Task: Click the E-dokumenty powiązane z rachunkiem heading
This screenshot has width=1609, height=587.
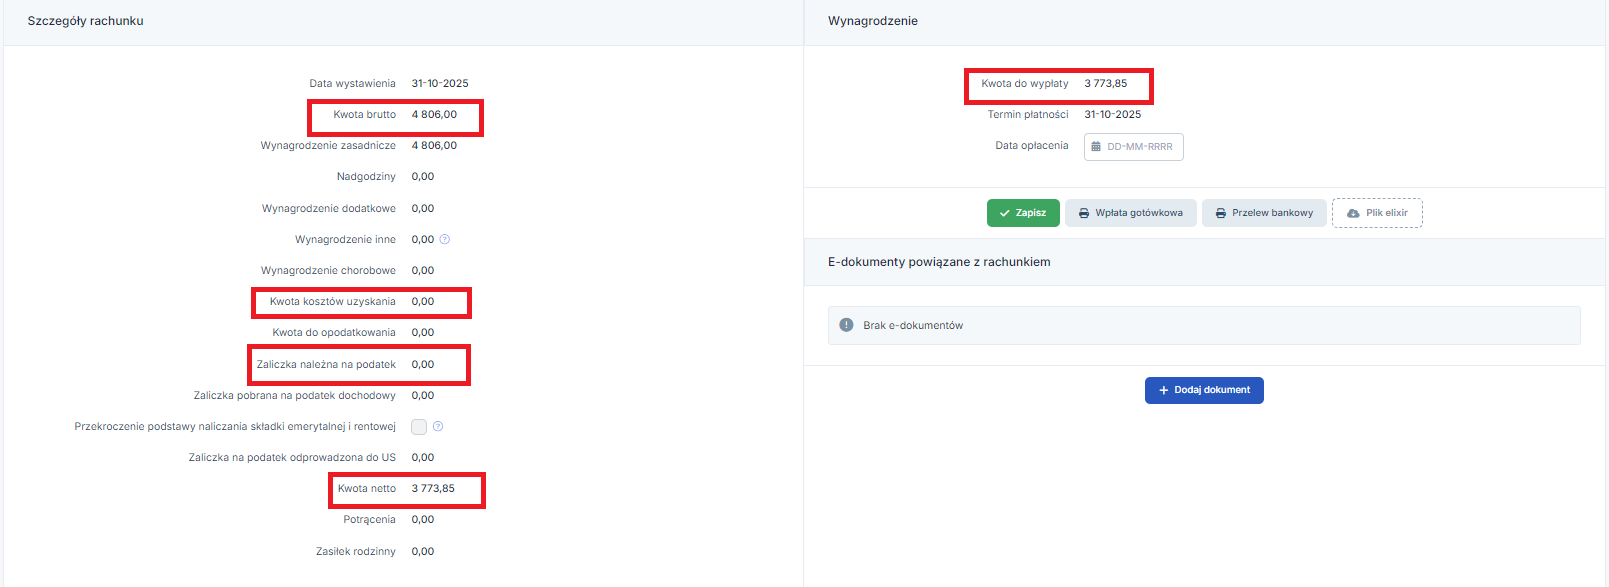Action: (938, 262)
